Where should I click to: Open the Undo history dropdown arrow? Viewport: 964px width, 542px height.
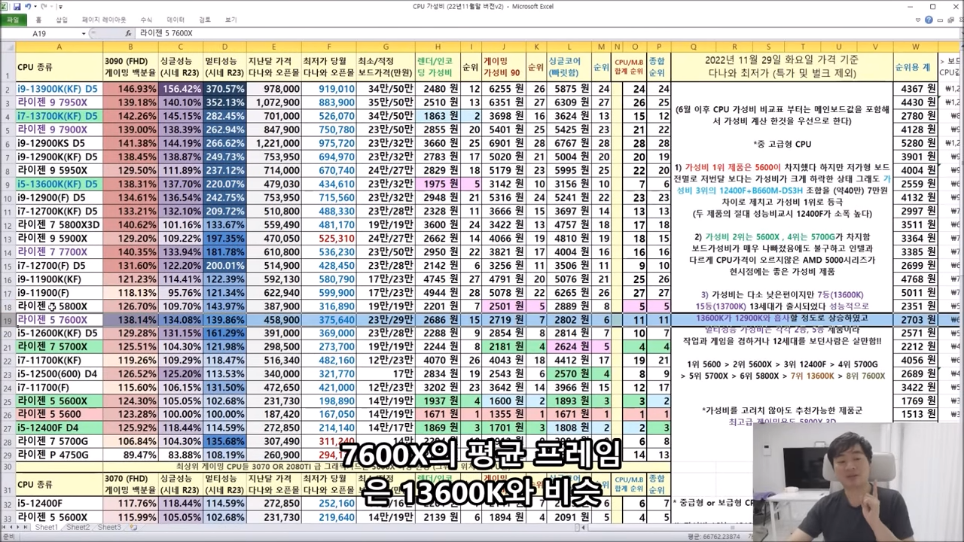(35, 7)
